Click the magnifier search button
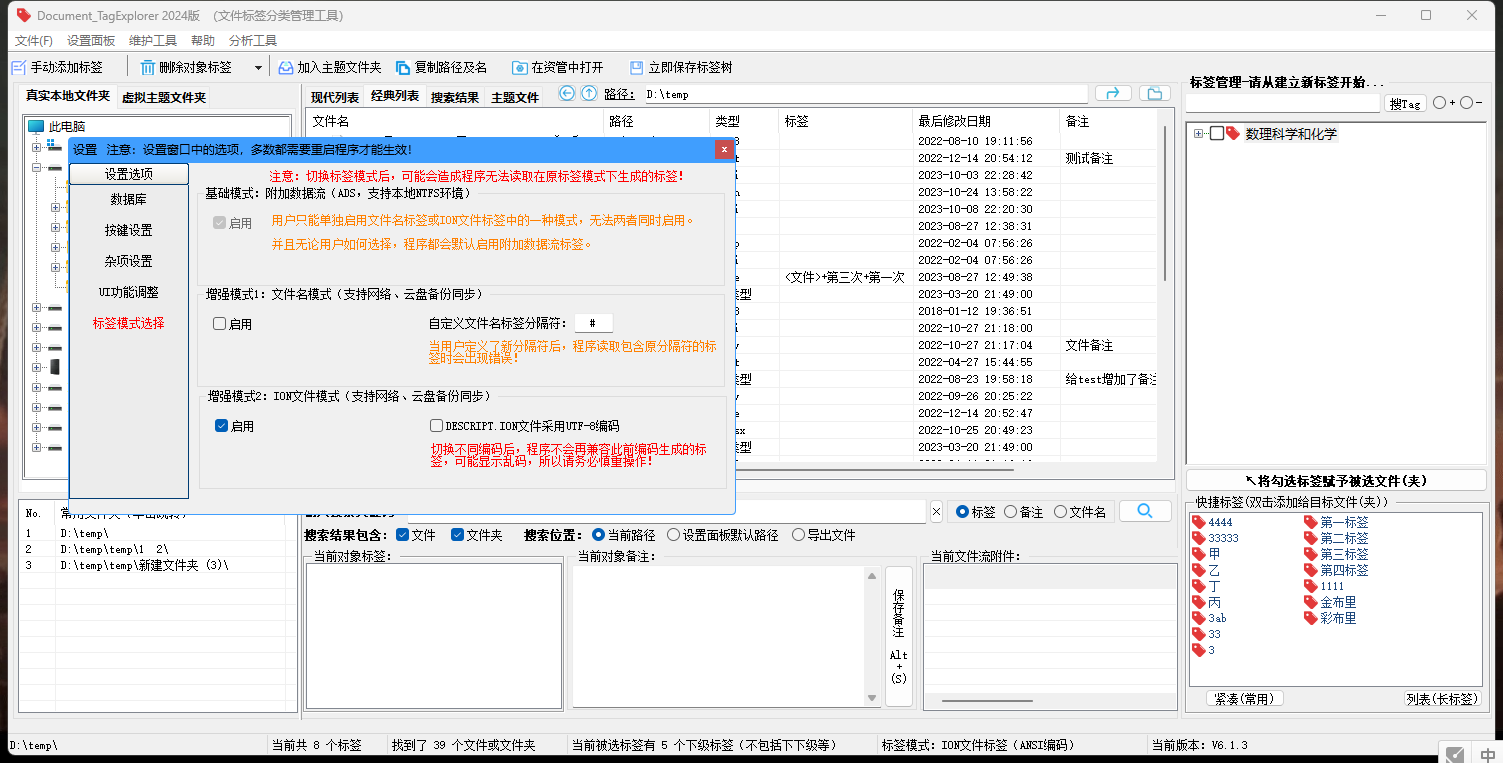Screen dimensions: 1503x763 1144,511
